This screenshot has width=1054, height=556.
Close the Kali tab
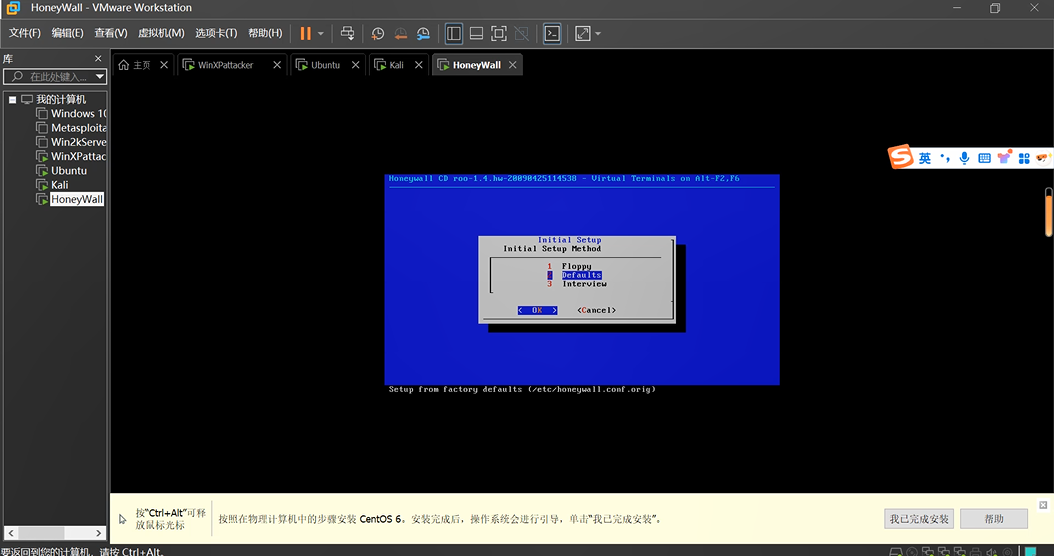click(x=419, y=65)
